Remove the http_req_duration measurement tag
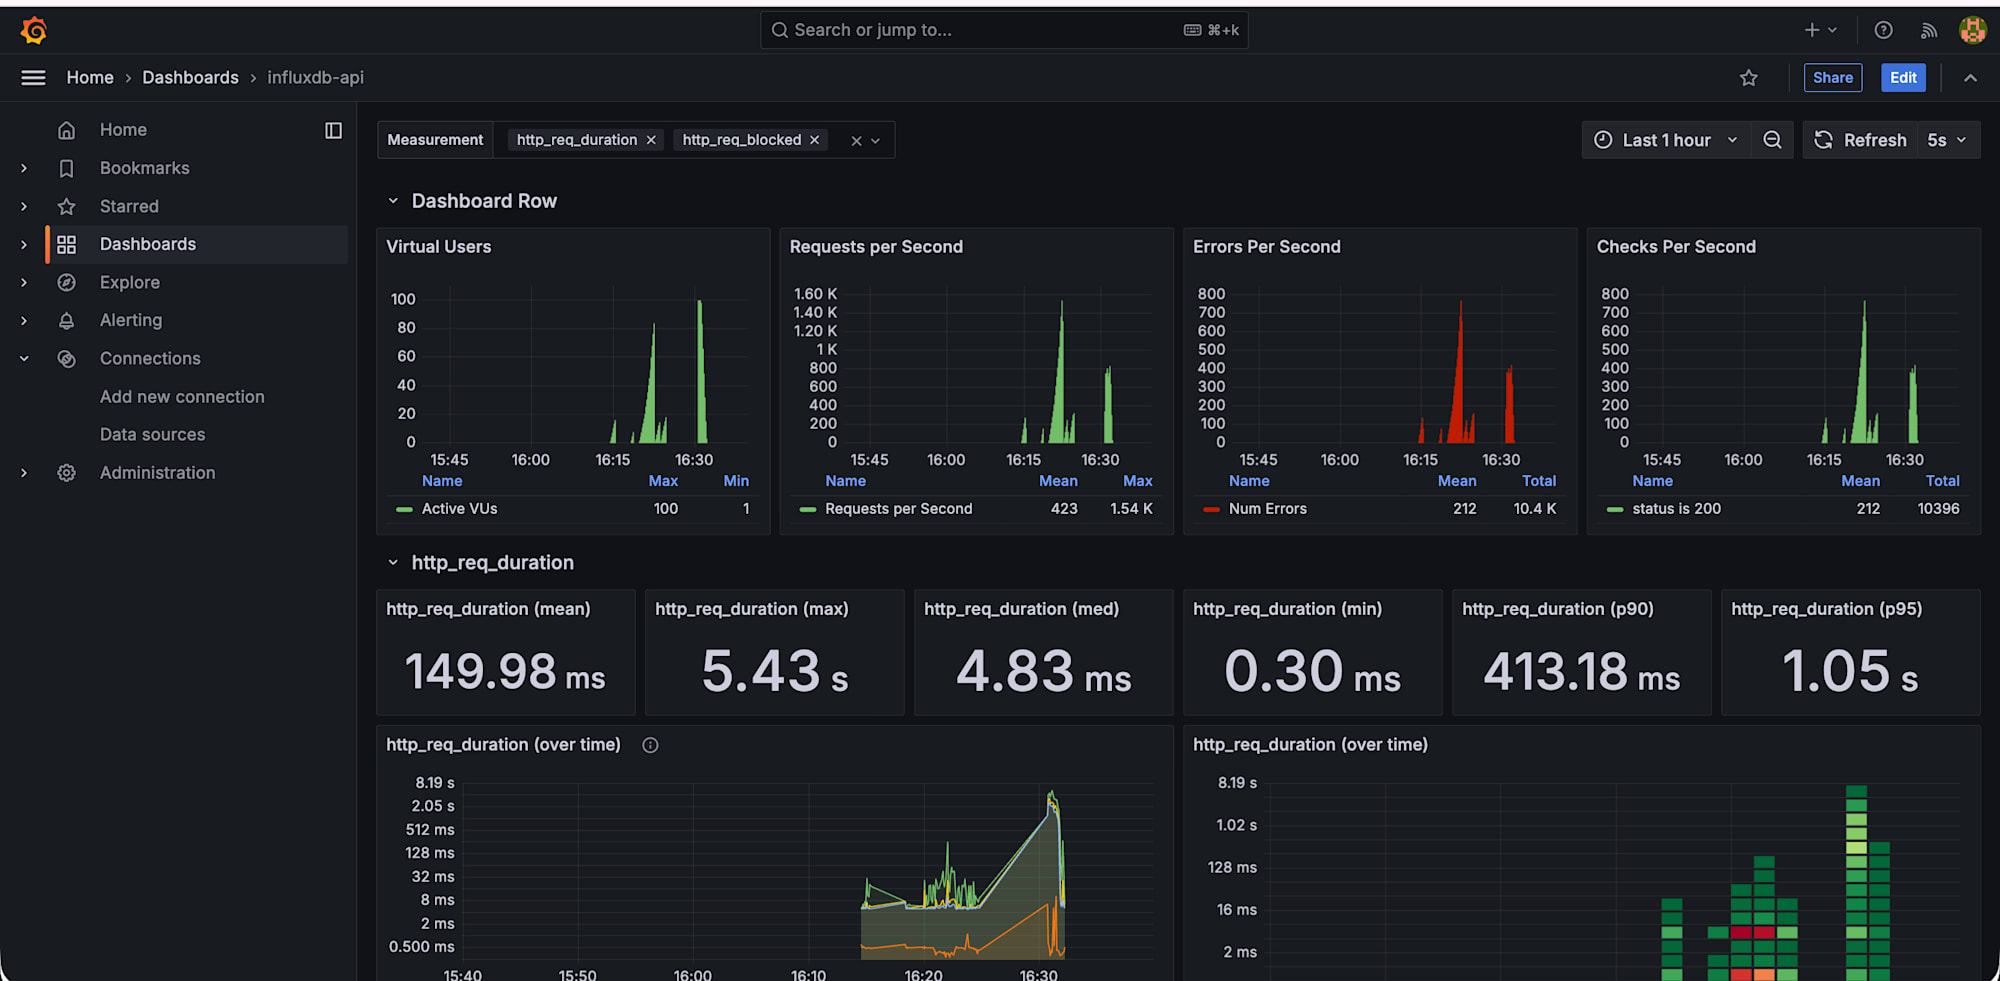This screenshot has width=2000, height=981. click(x=651, y=140)
